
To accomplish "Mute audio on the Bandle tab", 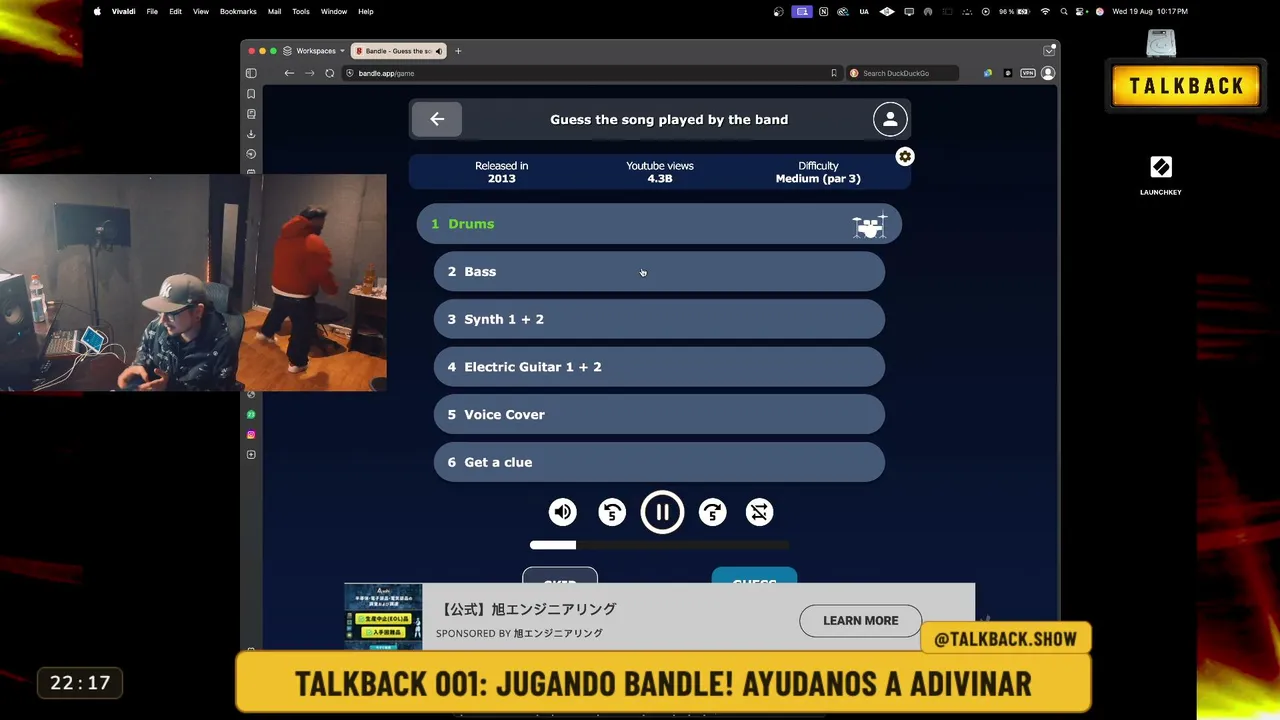I will click(x=439, y=51).
